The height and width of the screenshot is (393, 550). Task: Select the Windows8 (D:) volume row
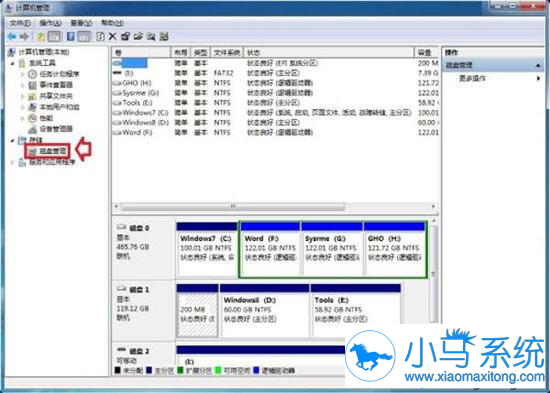275,122
